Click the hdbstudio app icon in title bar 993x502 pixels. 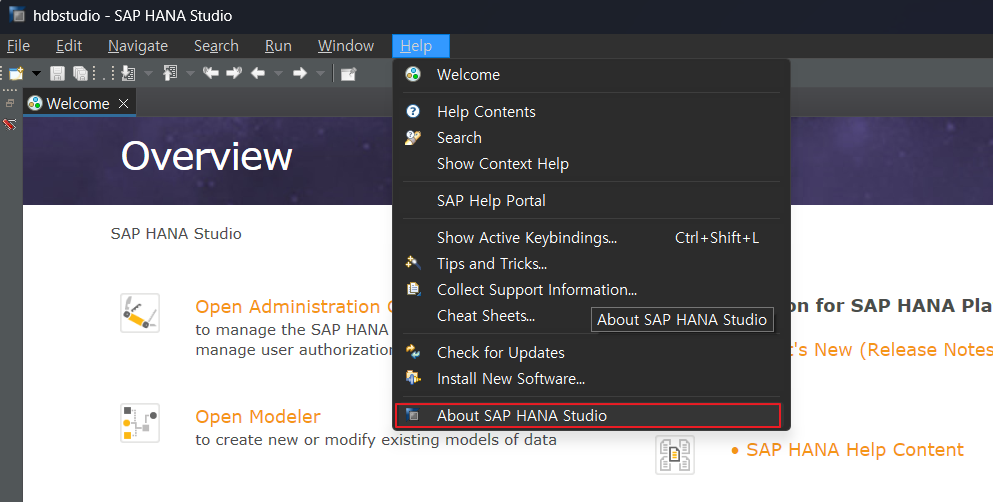point(17,15)
